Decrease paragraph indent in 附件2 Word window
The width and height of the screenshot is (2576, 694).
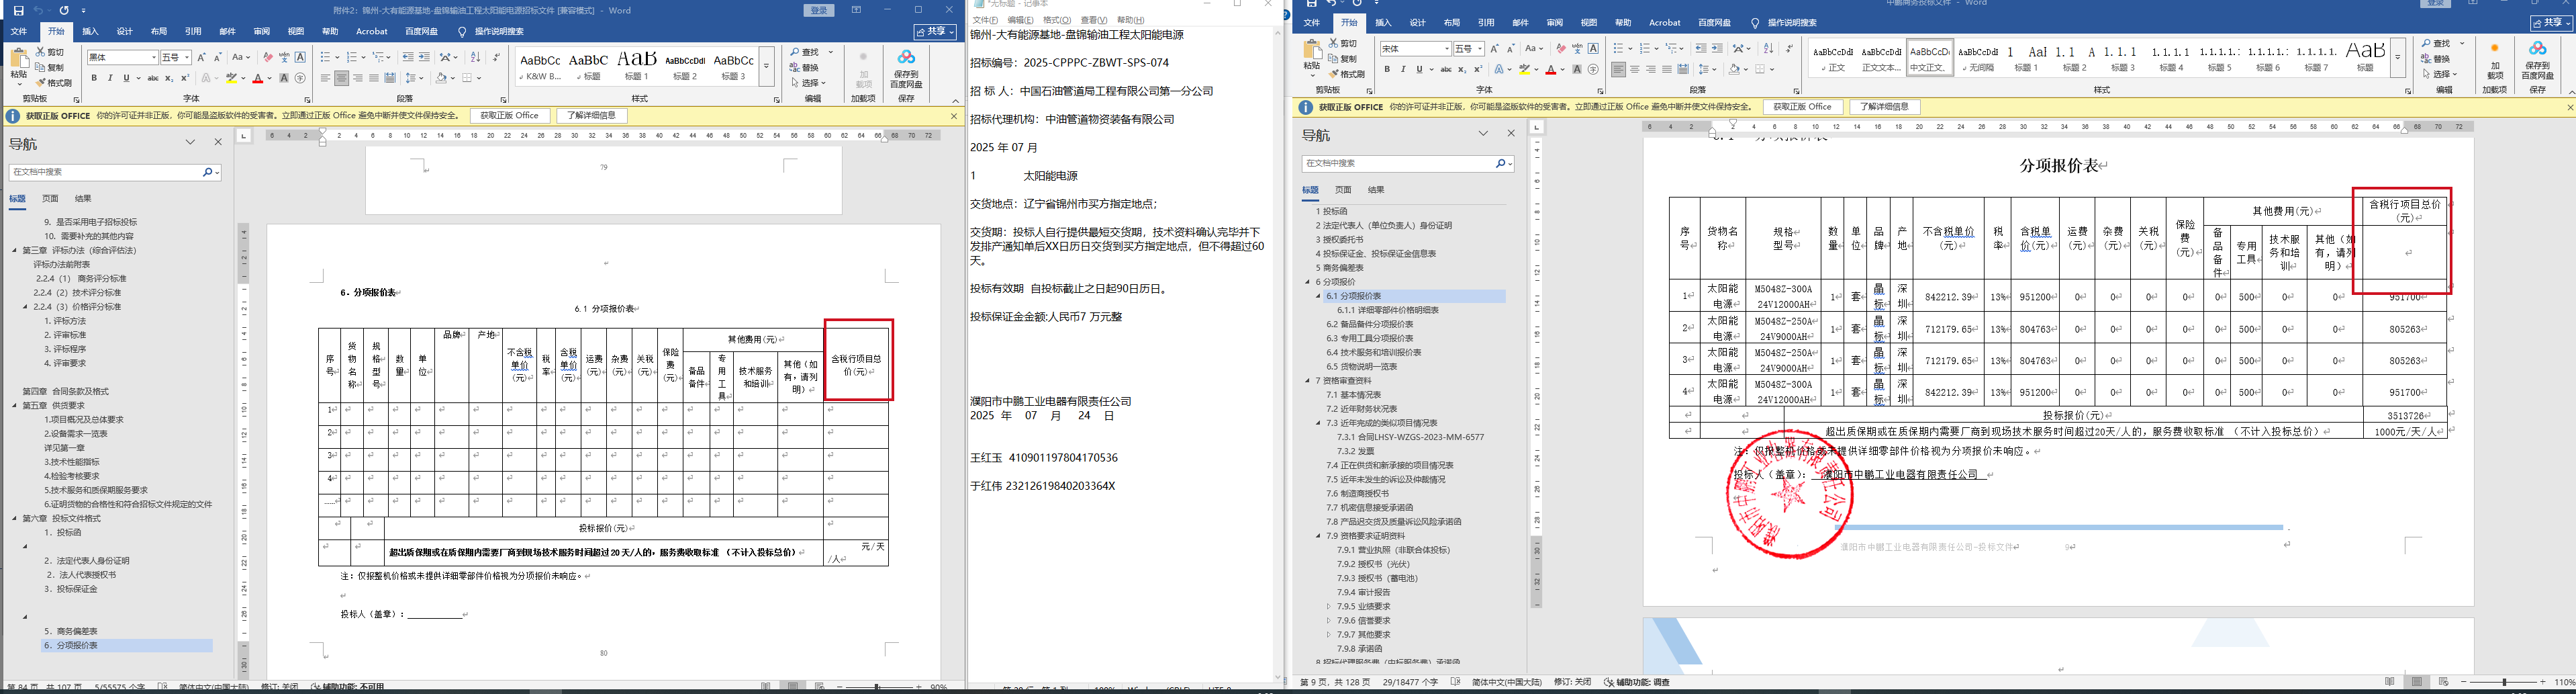[408, 58]
